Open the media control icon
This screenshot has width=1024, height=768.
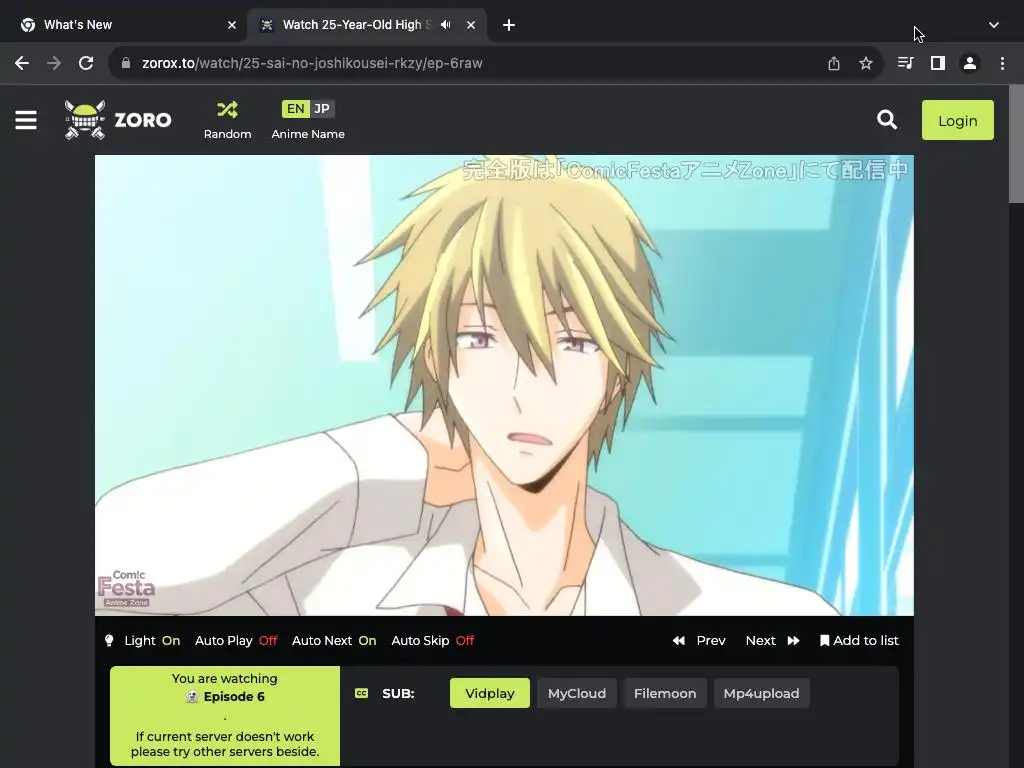905,63
